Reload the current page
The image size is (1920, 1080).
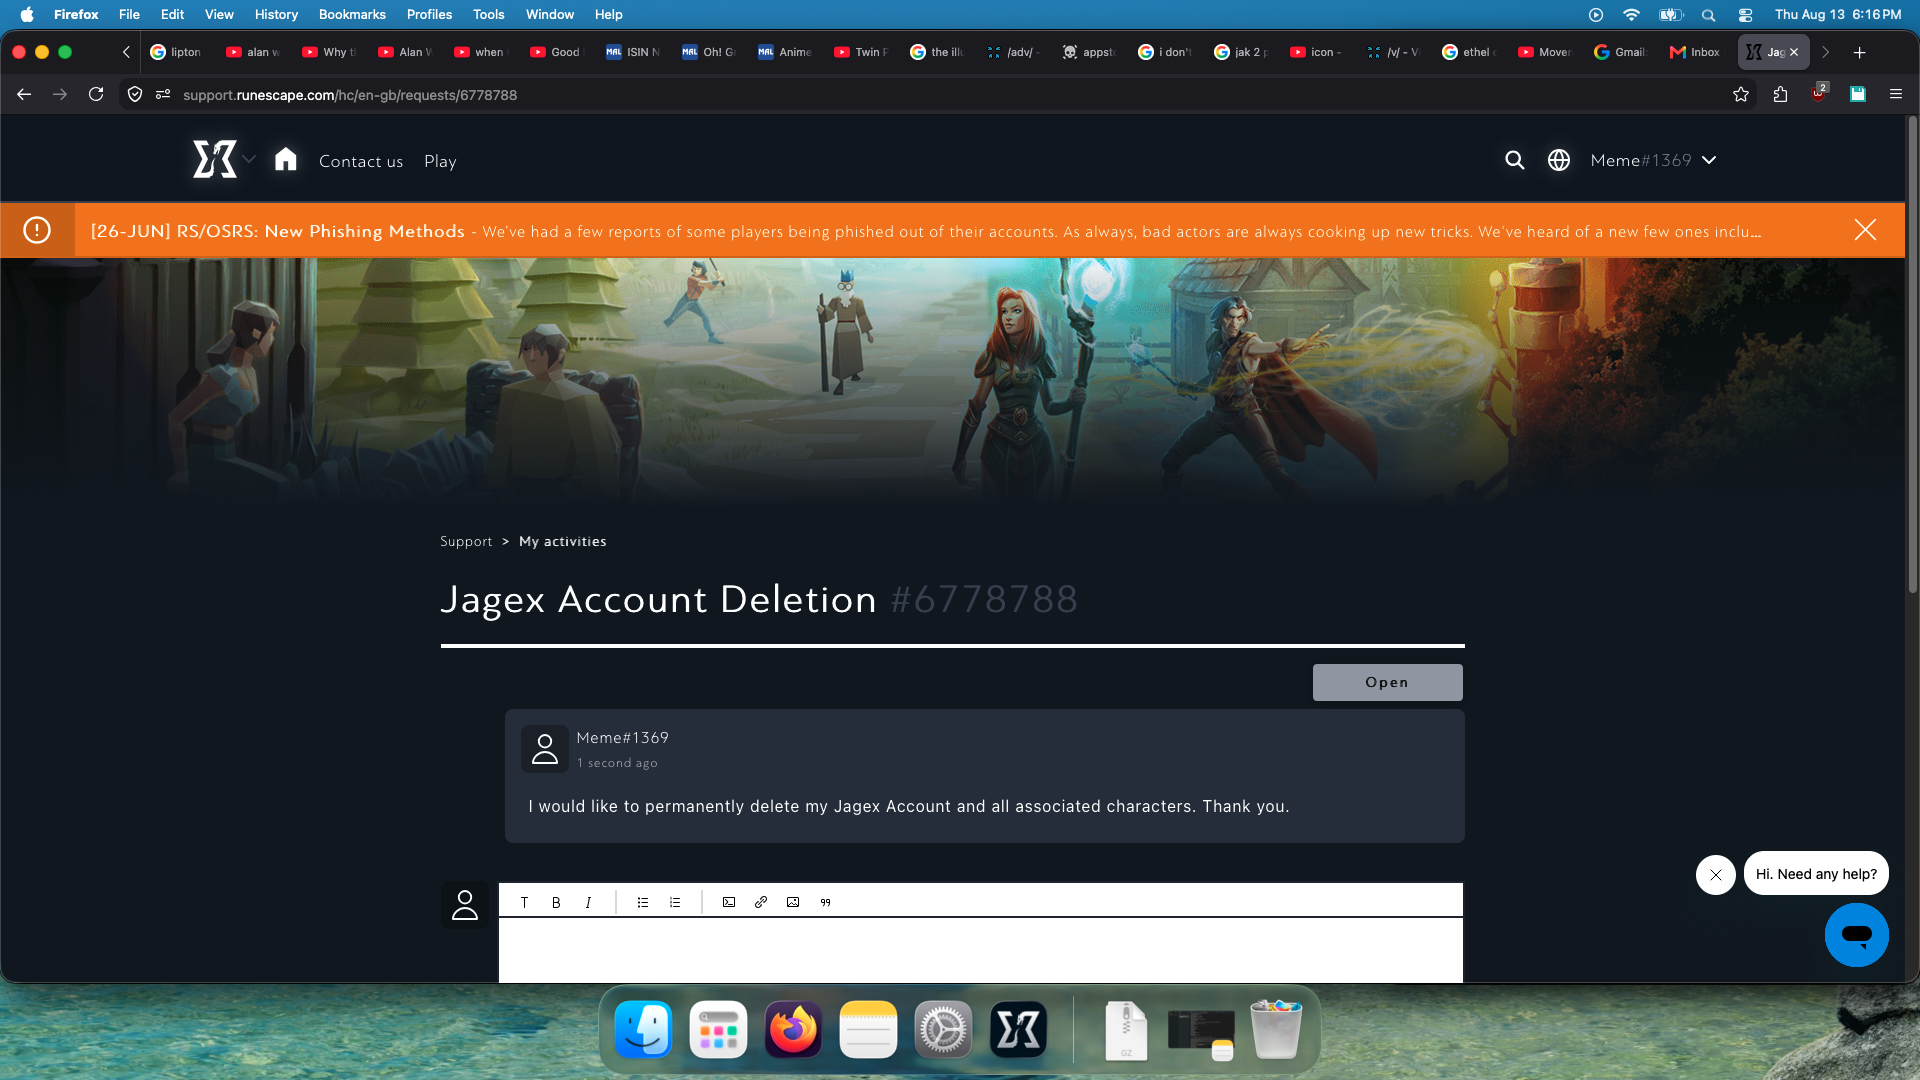[96, 94]
